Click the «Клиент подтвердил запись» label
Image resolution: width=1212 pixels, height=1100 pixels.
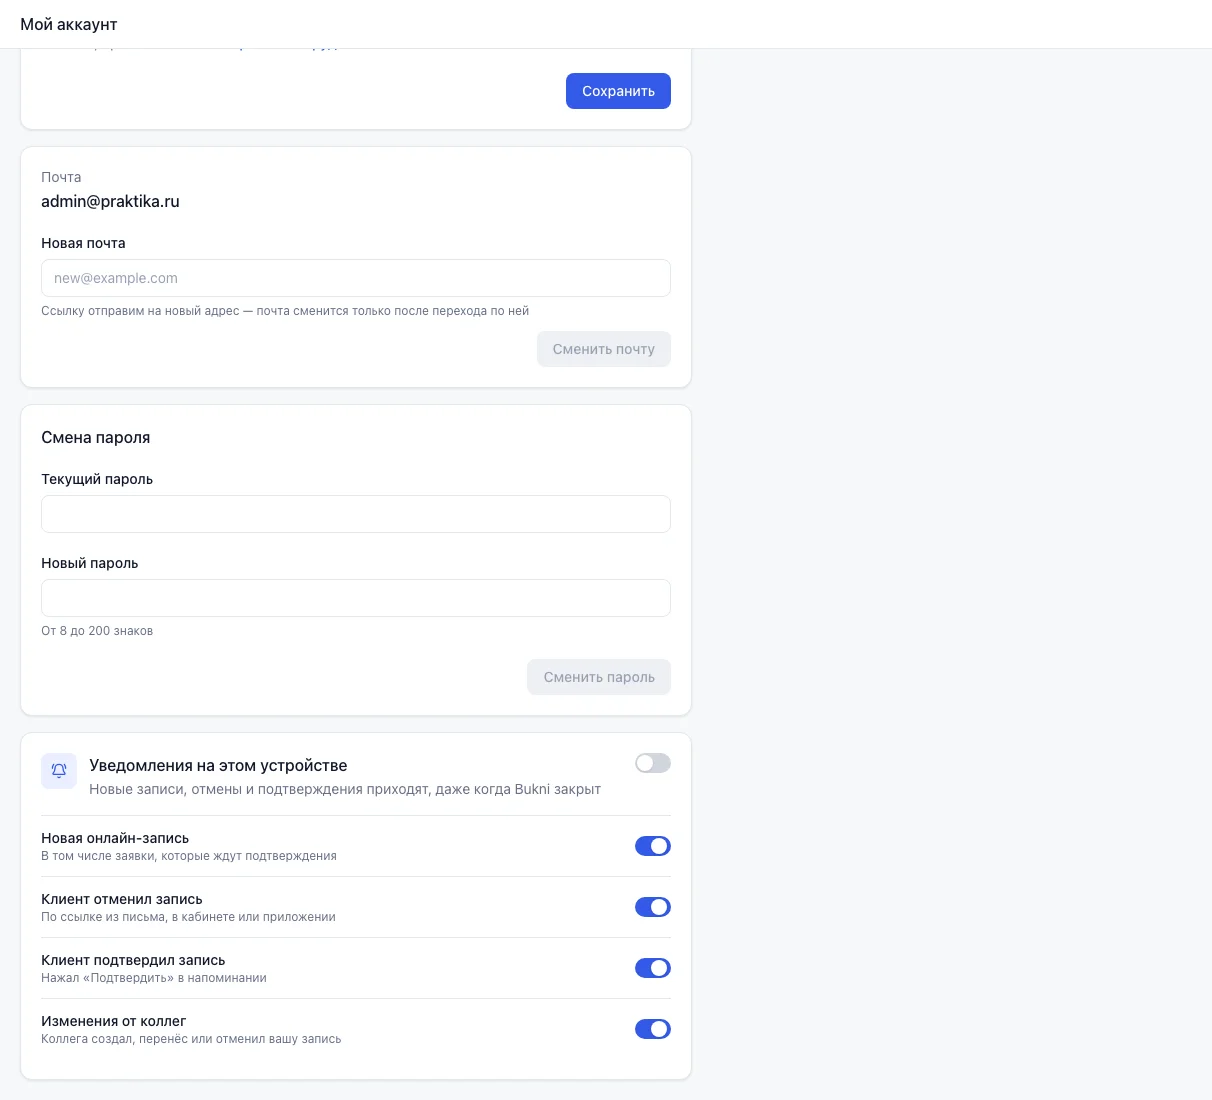pos(133,960)
